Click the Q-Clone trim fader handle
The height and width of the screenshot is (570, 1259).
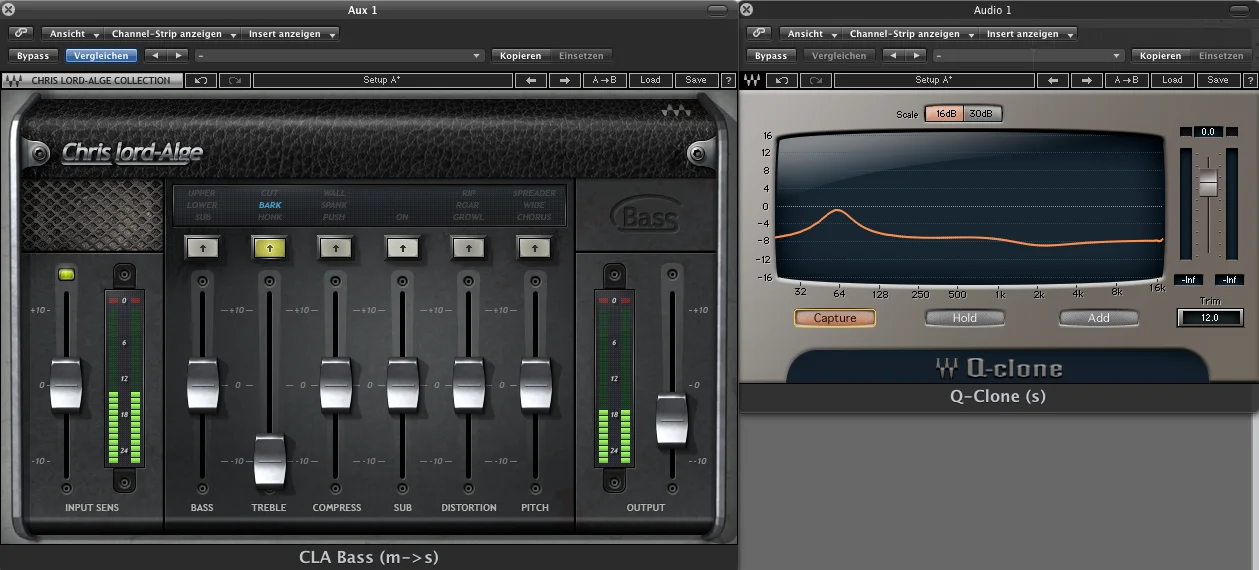(x=1208, y=183)
